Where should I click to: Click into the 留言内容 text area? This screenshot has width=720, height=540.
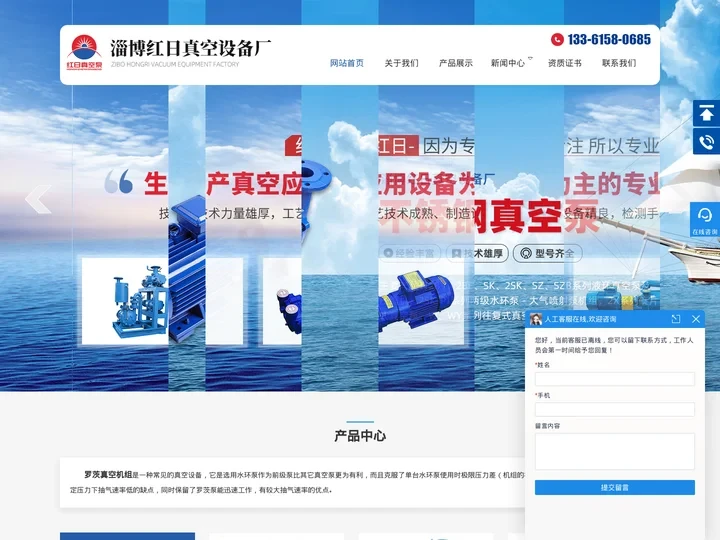(x=614, y=451)
